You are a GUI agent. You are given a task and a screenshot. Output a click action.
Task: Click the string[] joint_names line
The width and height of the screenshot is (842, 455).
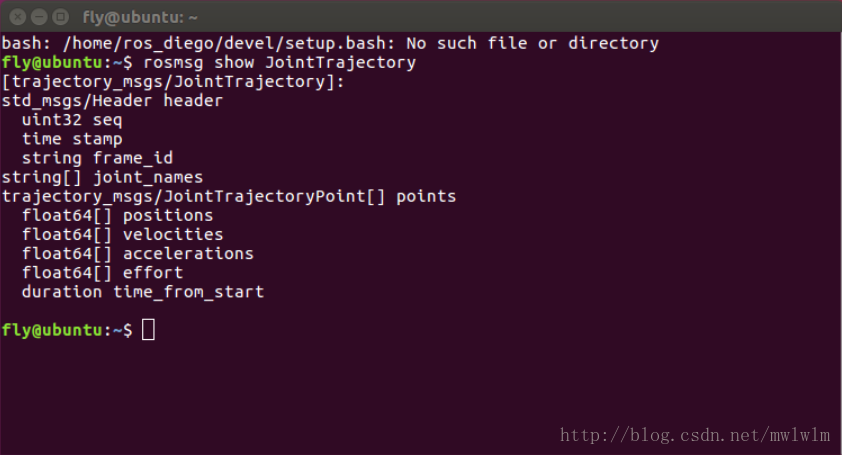(x=102, y=177)
